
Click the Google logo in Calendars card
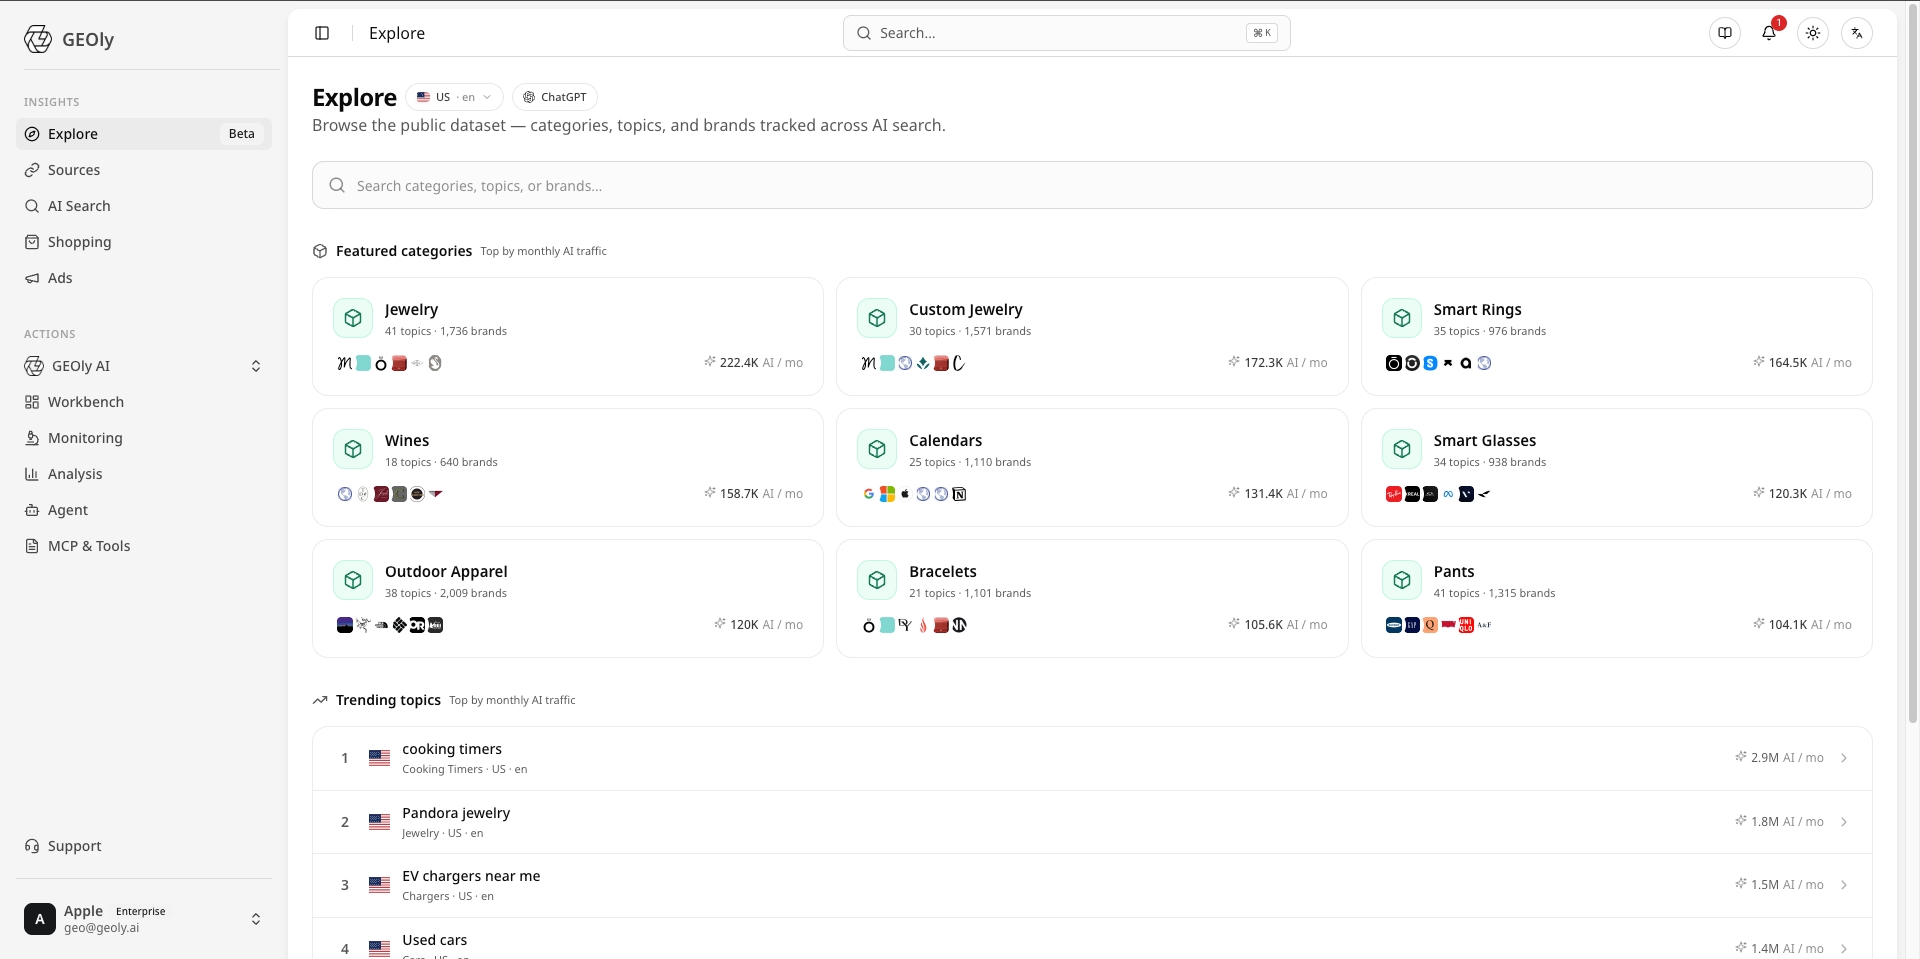click(x=869, y=494)
